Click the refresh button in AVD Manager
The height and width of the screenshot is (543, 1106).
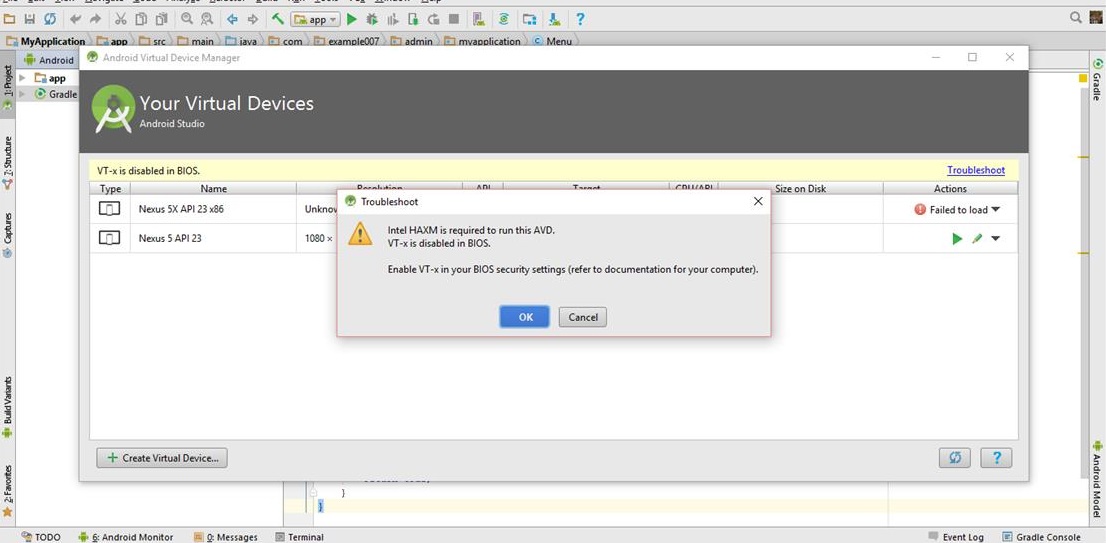click(954, 458)
